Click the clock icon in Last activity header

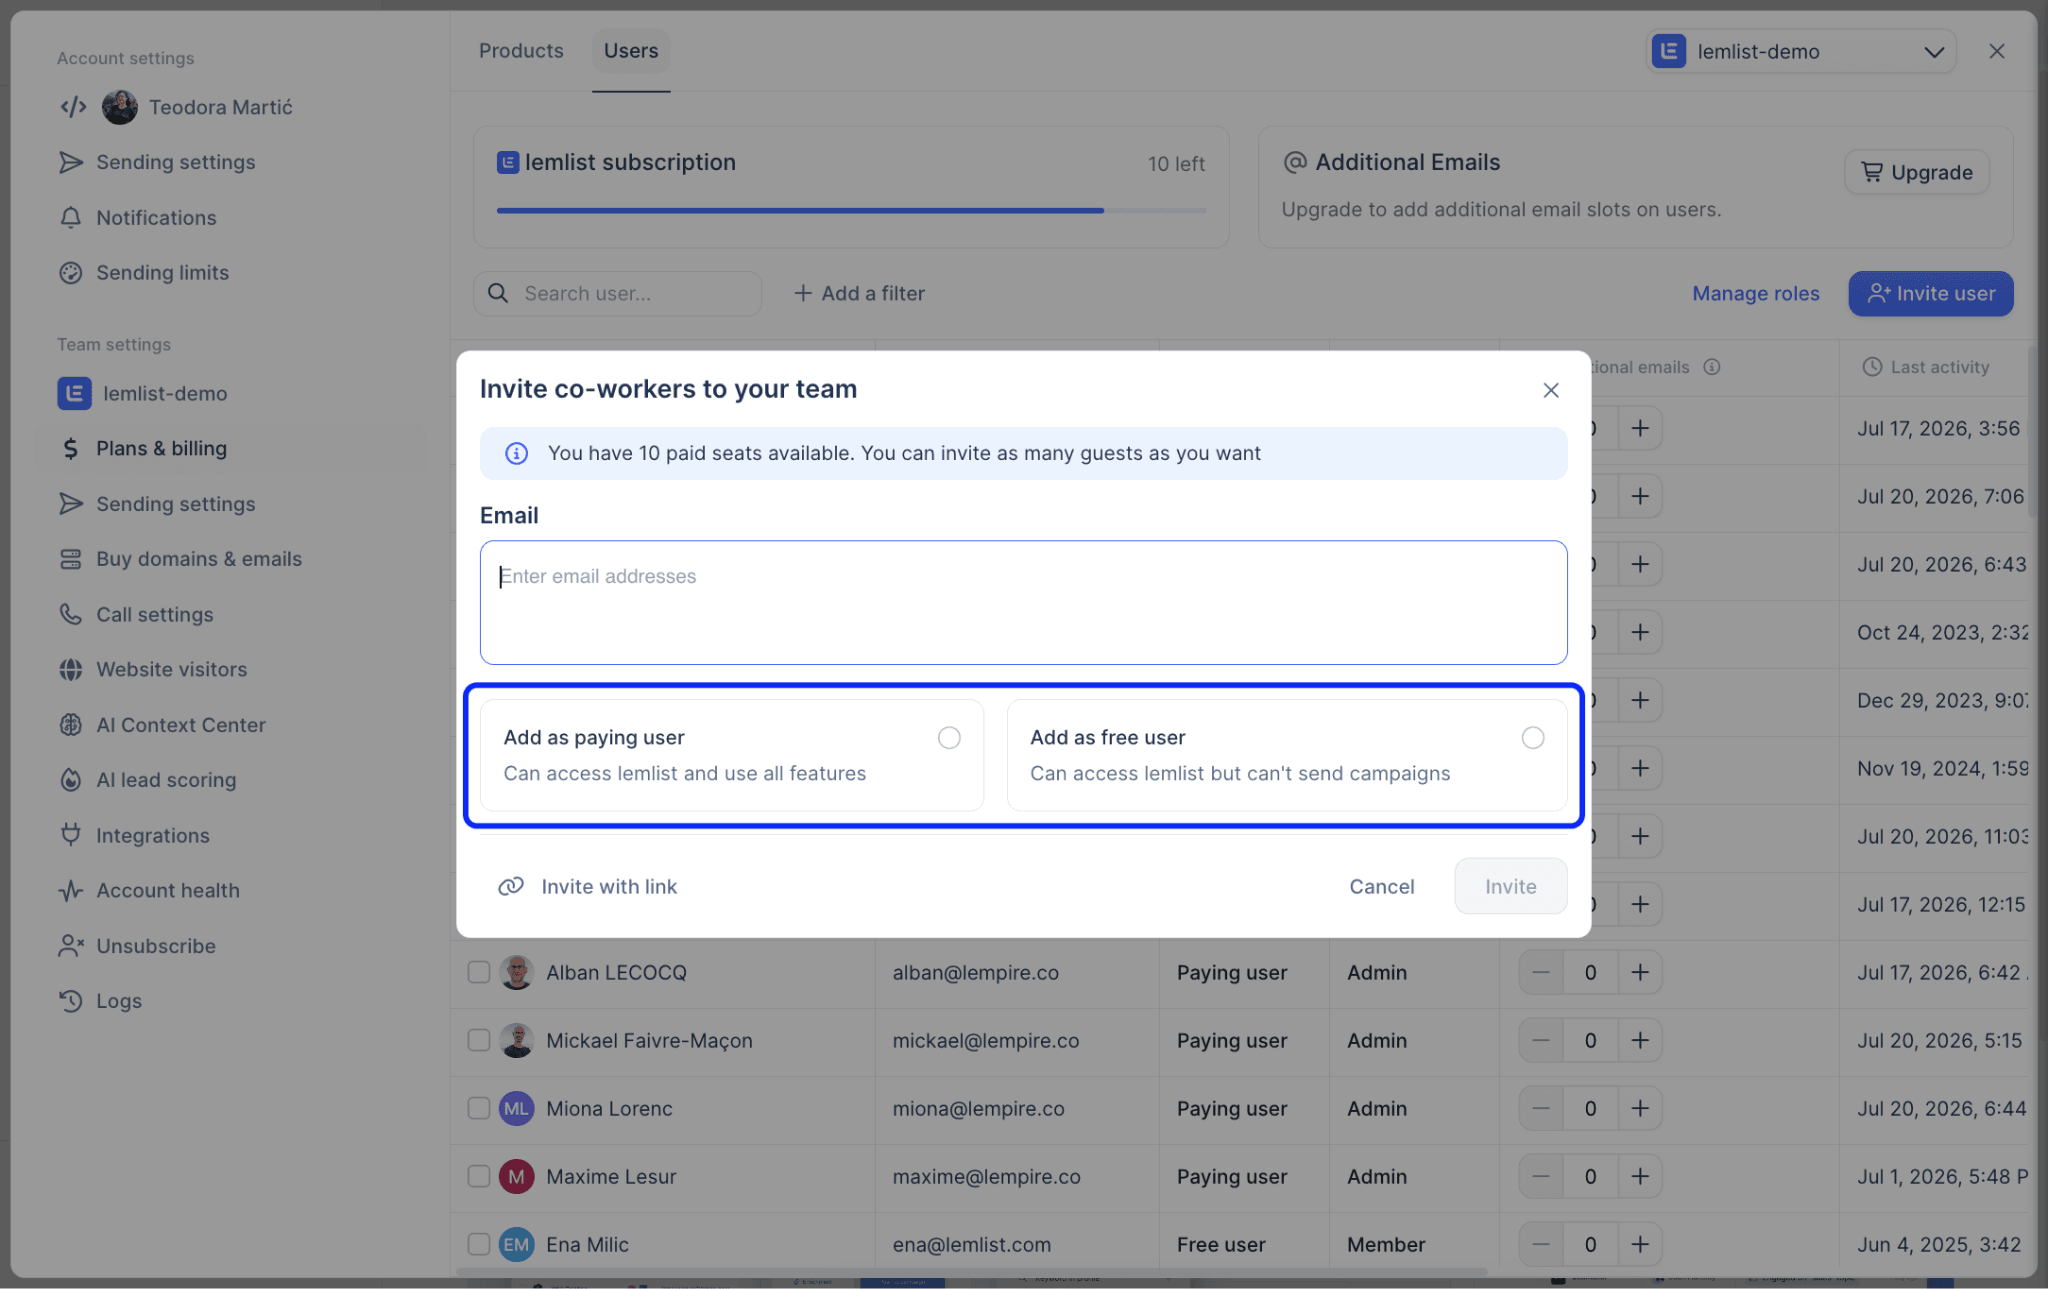[1872, 367]
